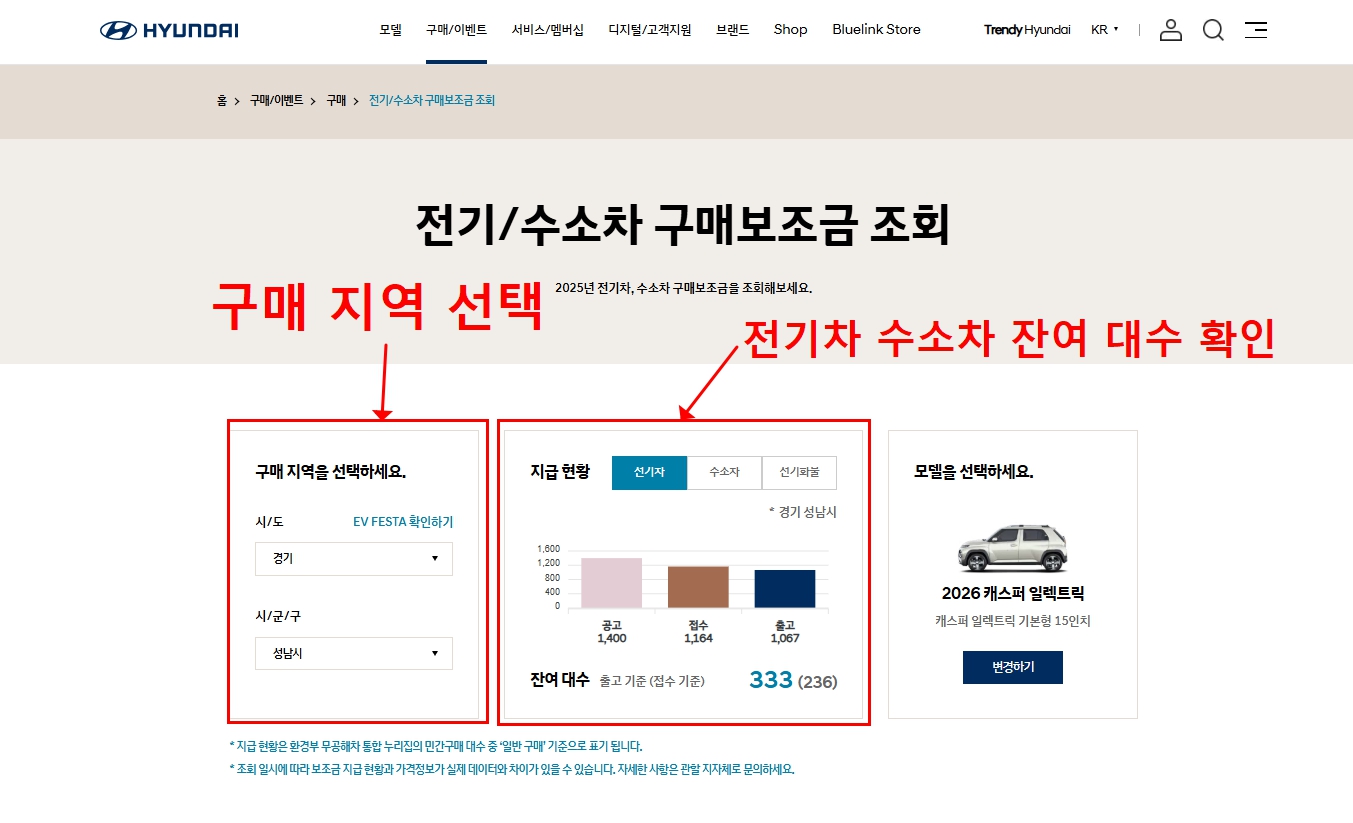Click the 조회 일시에 따라 보조금 disclaimer note

[512, 769]
